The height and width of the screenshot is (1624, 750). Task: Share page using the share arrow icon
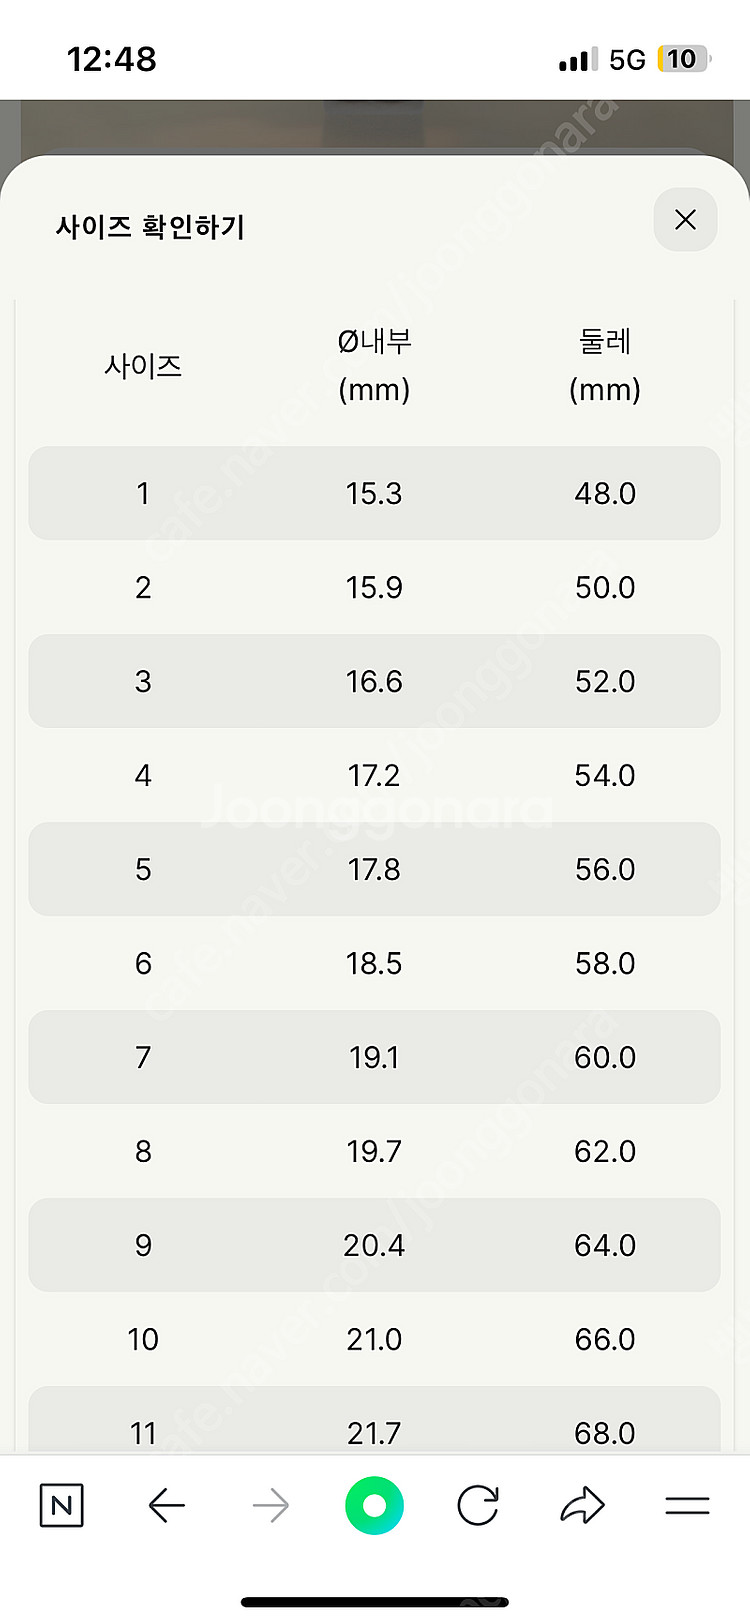(x=582, y=1505)
